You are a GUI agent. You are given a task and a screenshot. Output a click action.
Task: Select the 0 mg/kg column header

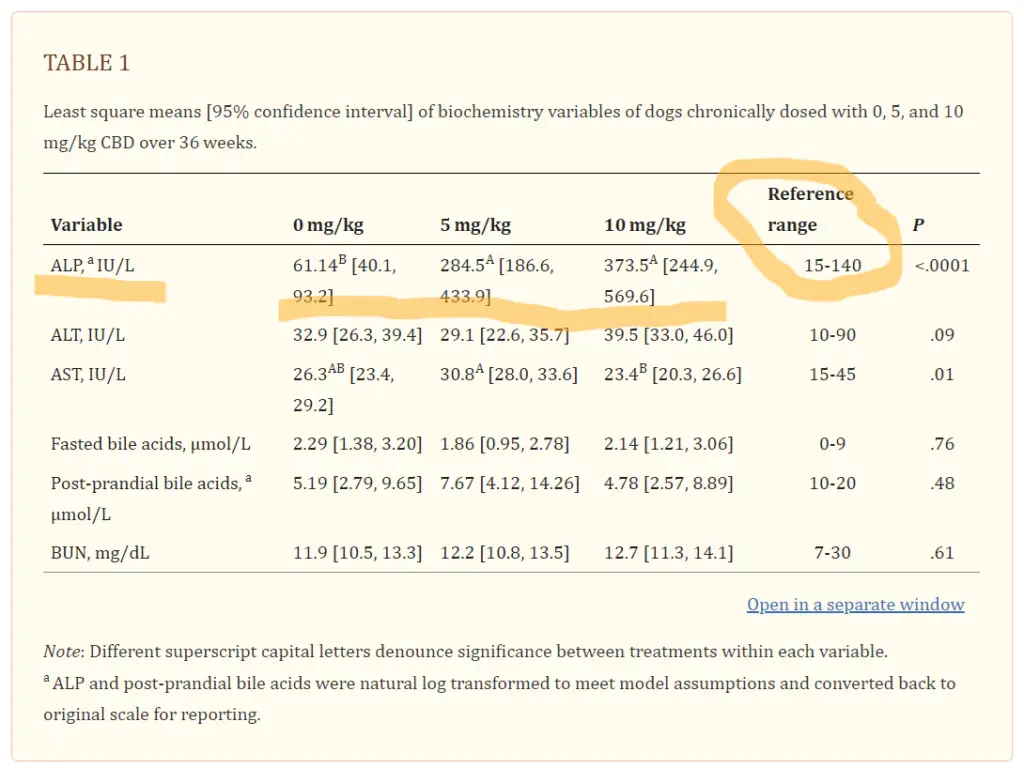coord(327,225)
